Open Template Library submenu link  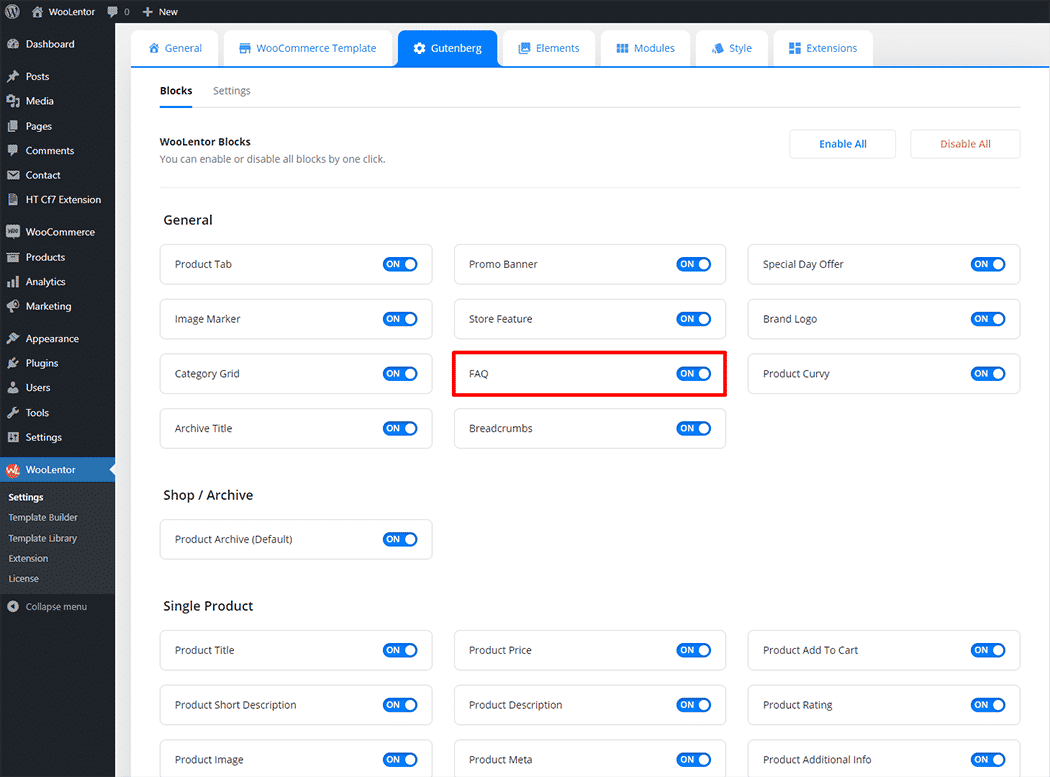[x=43, y=539]
